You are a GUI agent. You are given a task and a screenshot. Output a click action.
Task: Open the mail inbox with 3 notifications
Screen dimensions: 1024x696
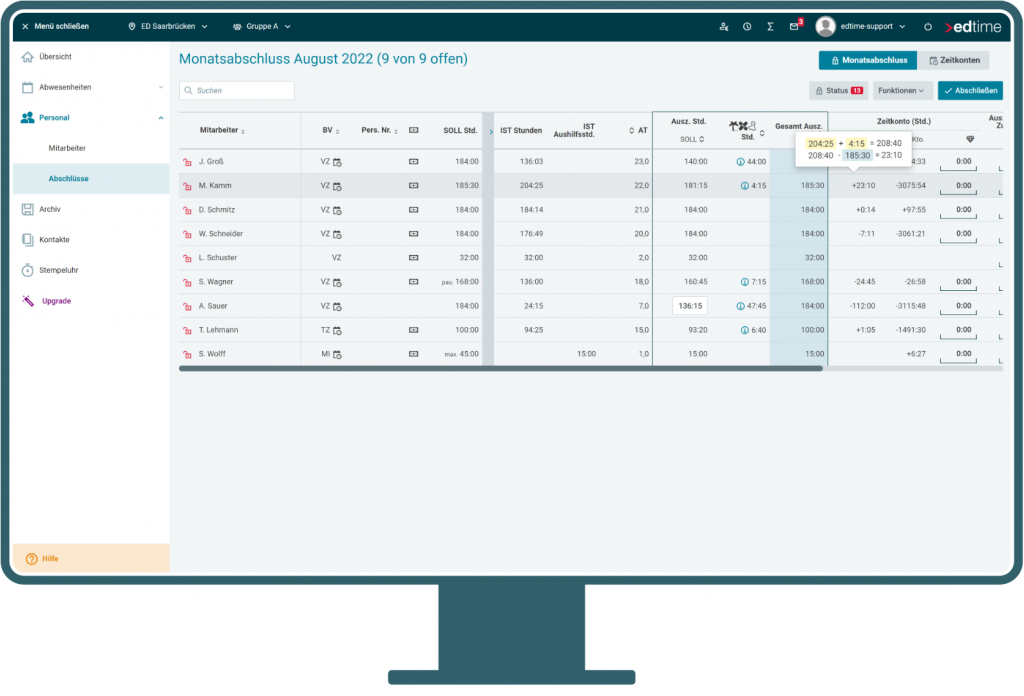click(x=794, y=27)
